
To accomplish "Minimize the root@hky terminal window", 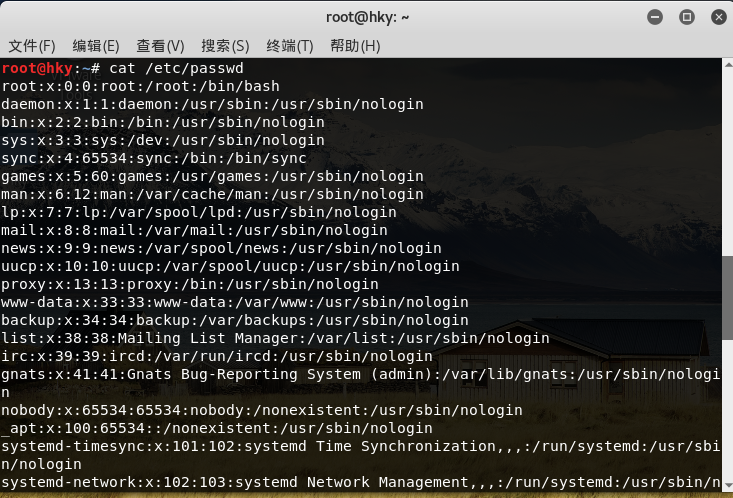I will click(x=655, y=17).
